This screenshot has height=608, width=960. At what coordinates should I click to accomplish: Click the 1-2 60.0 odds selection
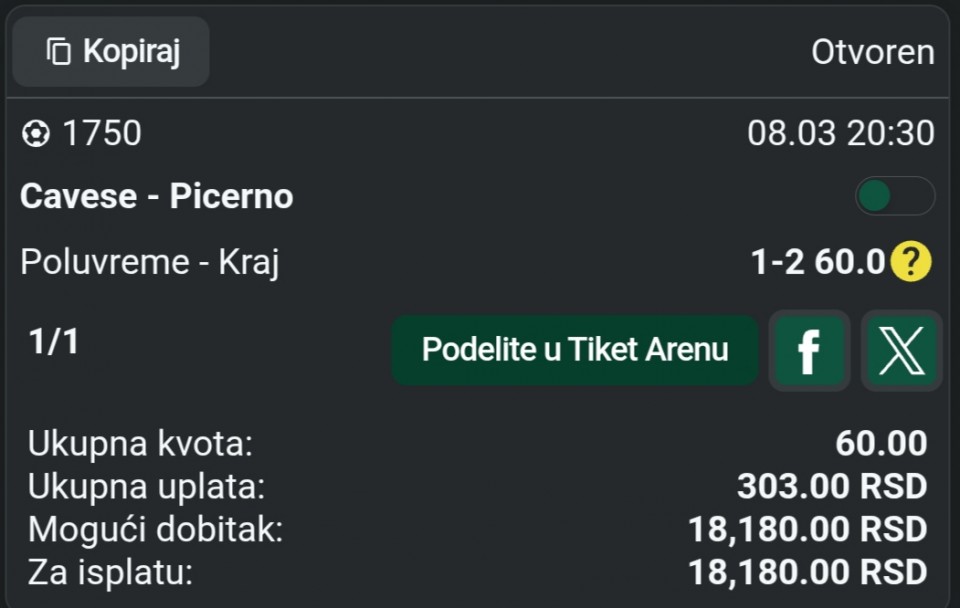818,262
